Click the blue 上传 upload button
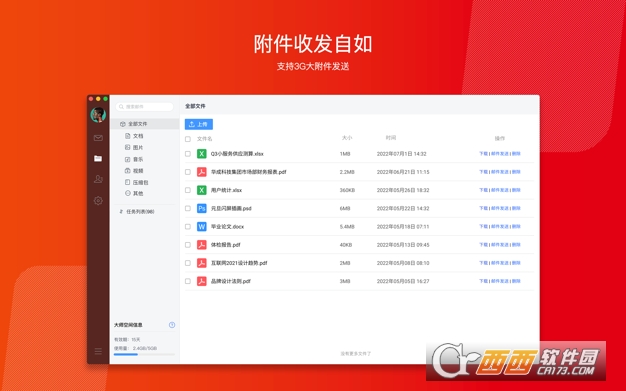Image resolution: width=626 pixels, height=391 pixels. tap(199, 124)
